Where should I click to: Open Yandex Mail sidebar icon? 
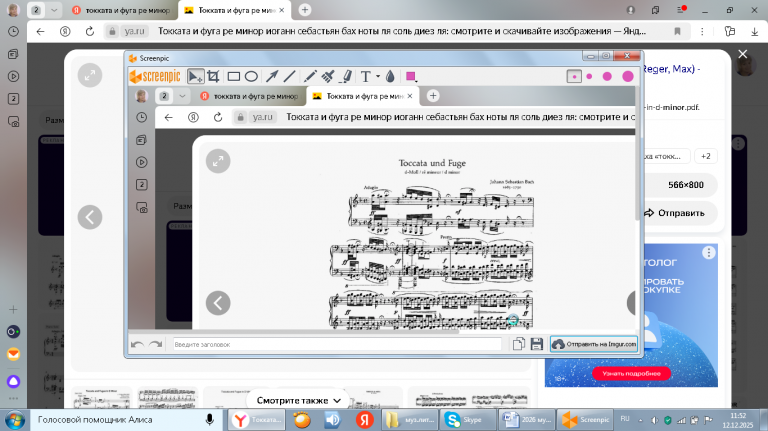13,354
